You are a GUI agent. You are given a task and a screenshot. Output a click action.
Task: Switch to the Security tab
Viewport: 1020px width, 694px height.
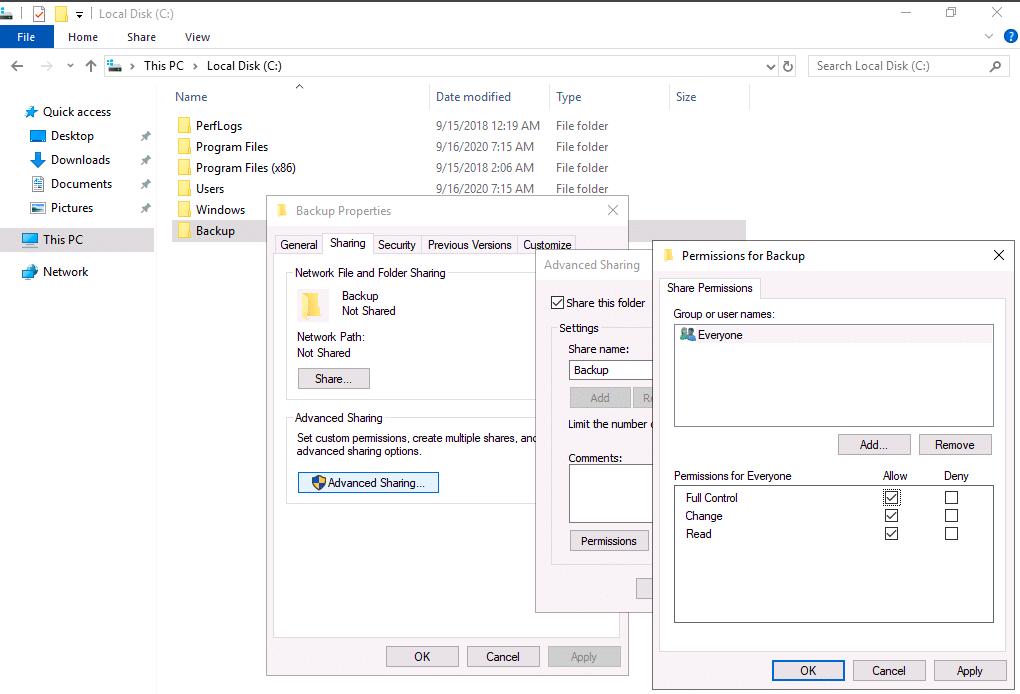tap(396, 245)
